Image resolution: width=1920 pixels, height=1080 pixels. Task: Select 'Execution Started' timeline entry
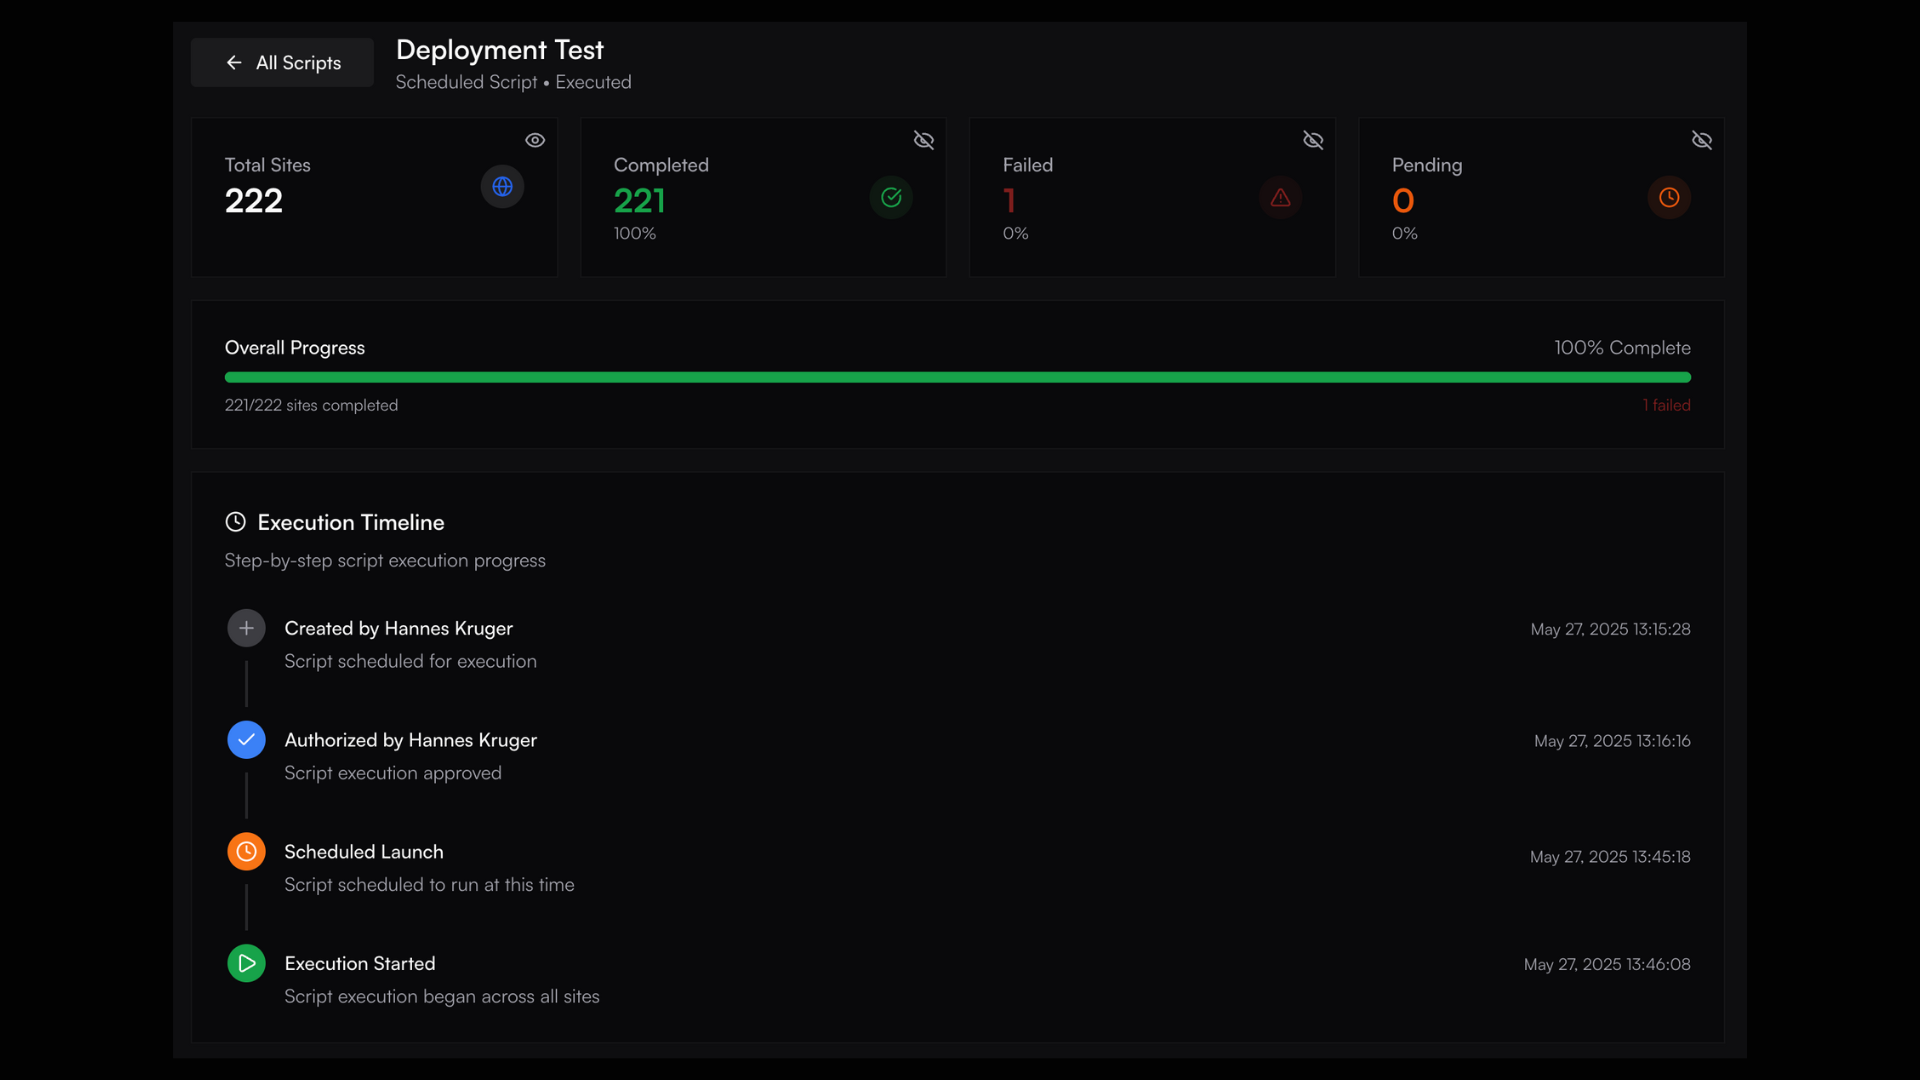pos(360,963)
